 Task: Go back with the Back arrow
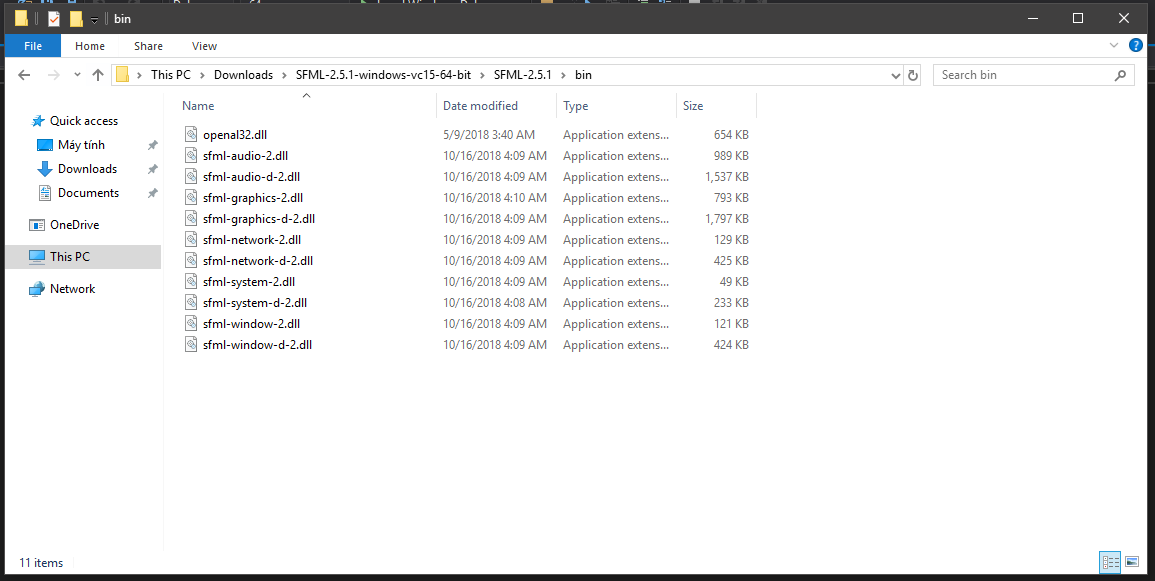tap(24, 74)
